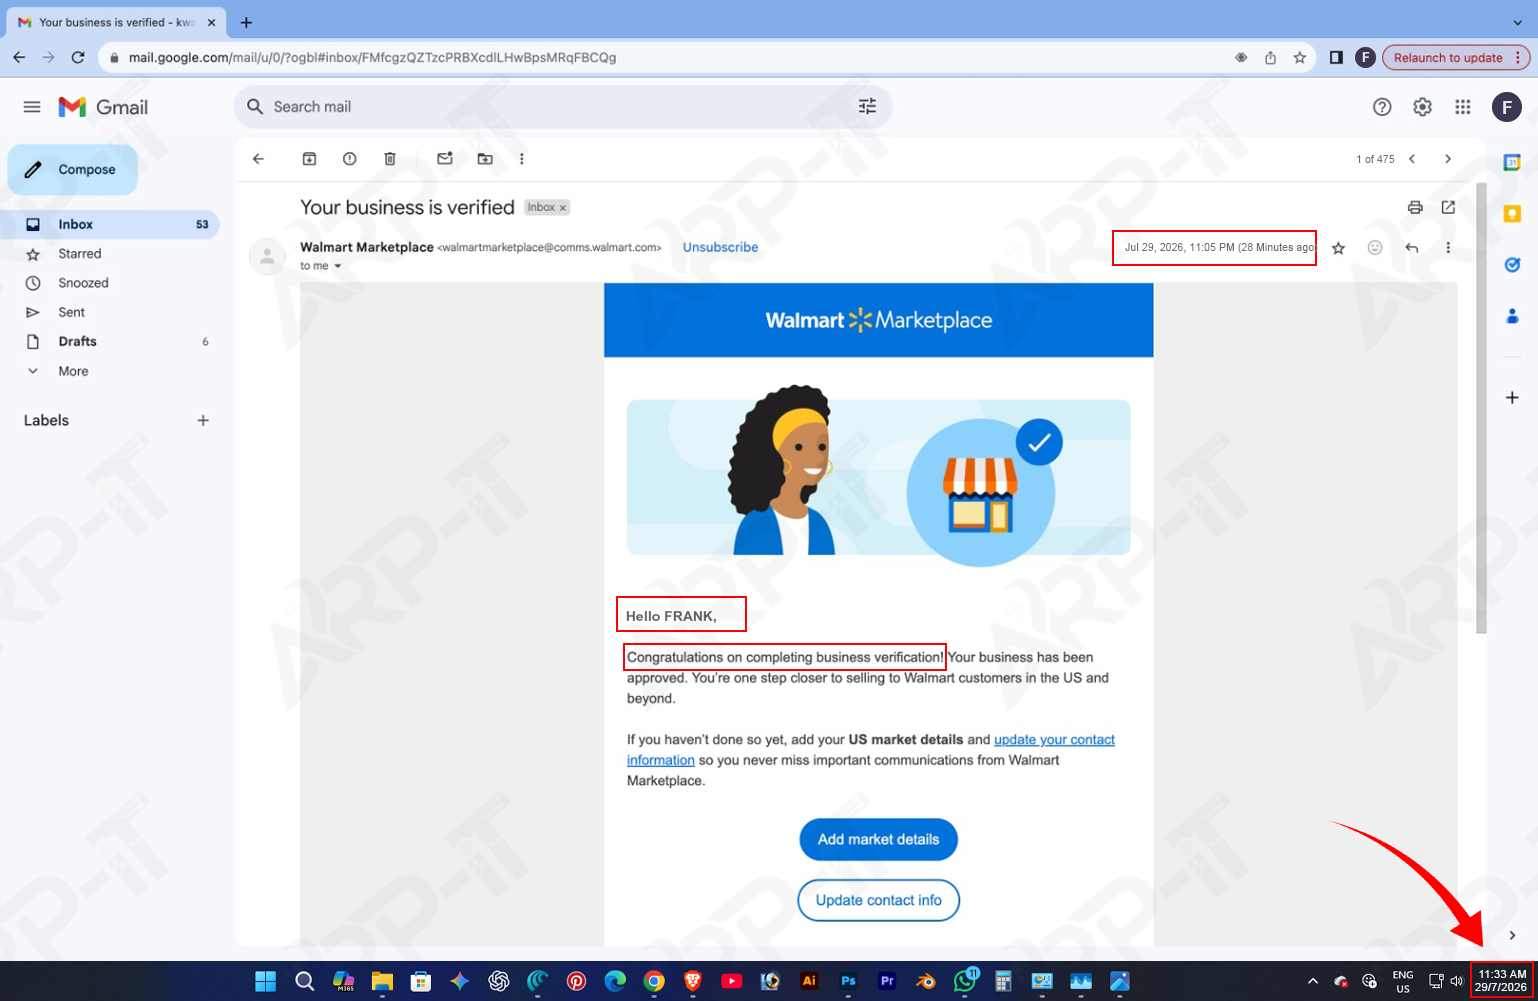Open Photoshop from the taskbar
The image size is (1538, 1001).
point(848,981)
